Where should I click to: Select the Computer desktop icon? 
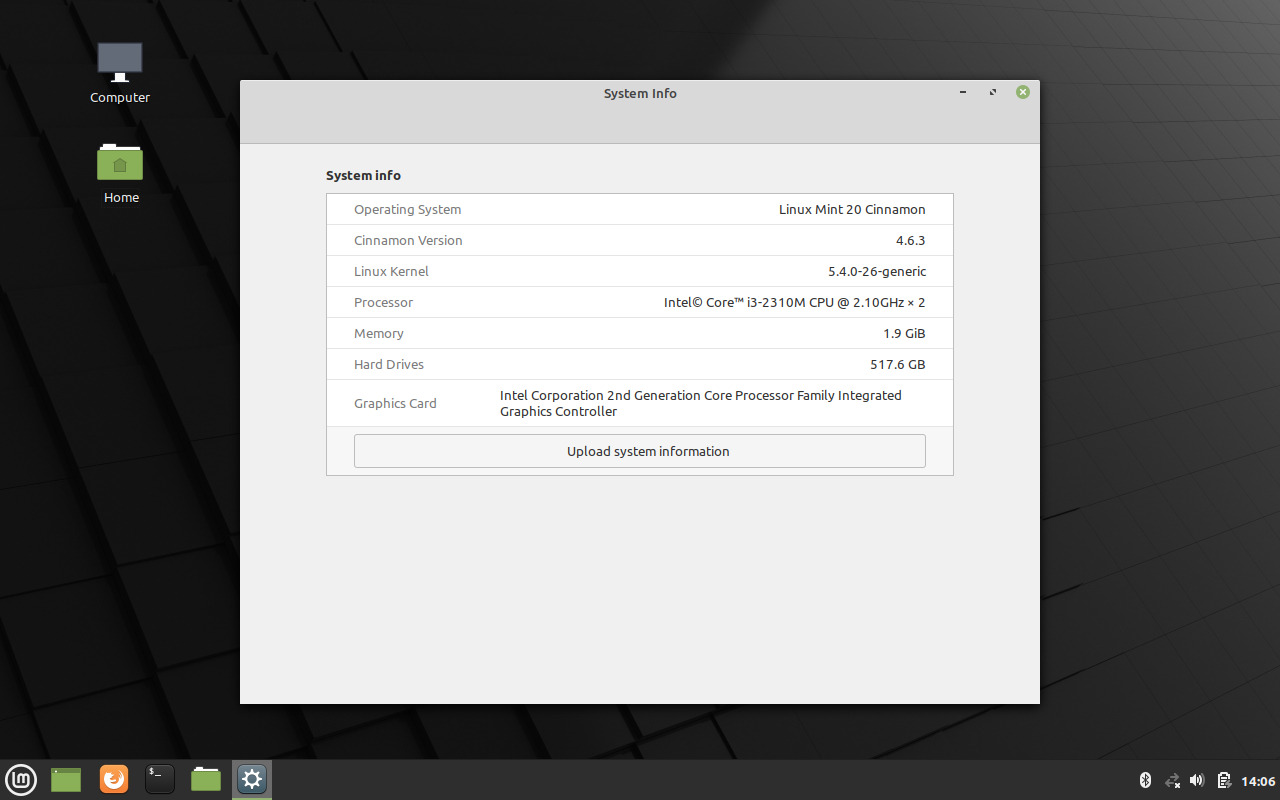point(120,72)
